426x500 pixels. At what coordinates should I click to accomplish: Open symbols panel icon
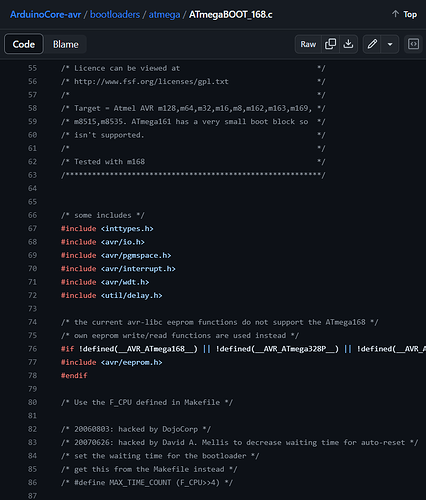click(413, 44)
